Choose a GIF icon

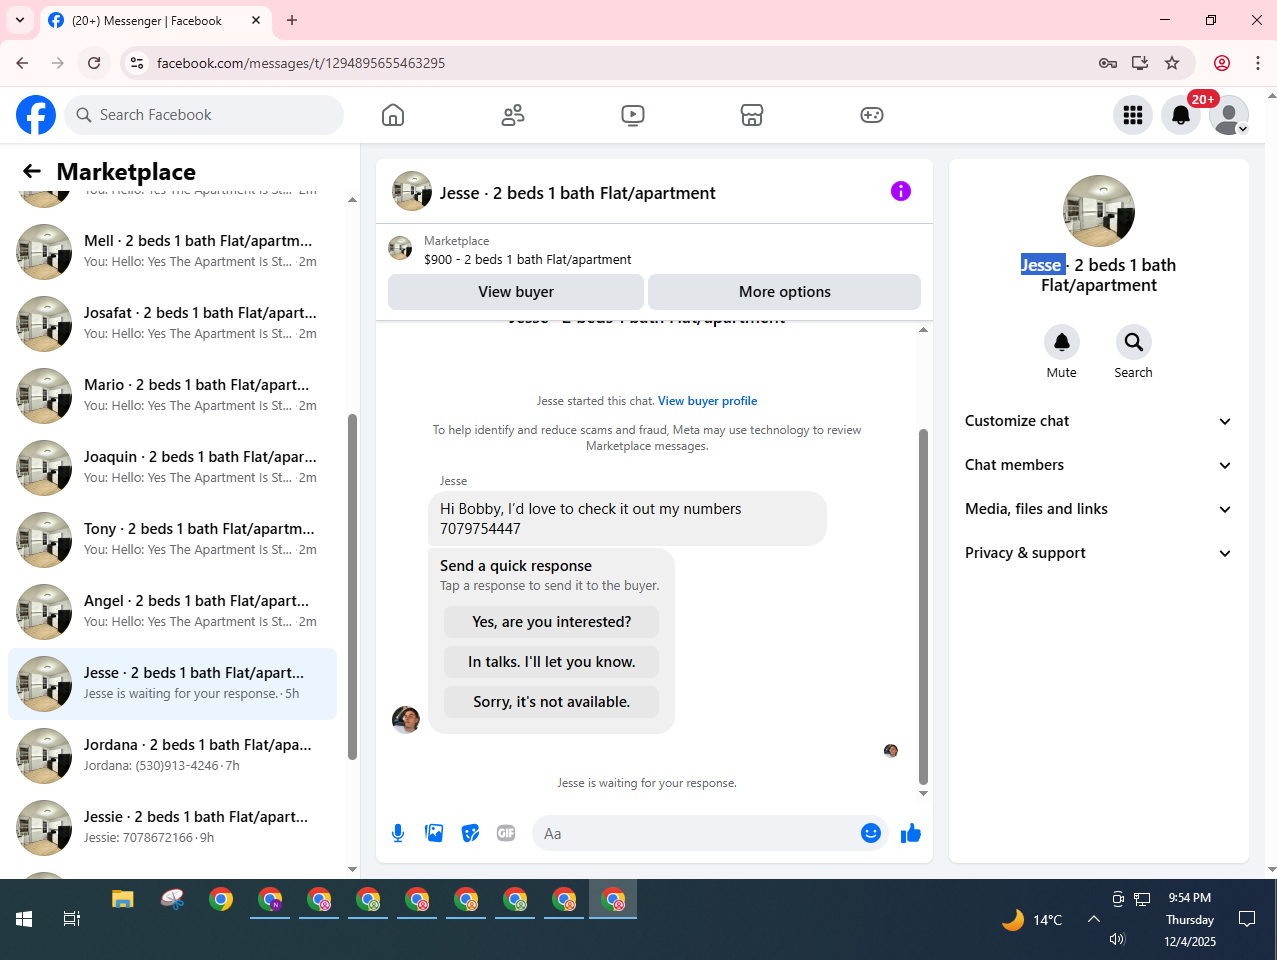pos(506,833)
